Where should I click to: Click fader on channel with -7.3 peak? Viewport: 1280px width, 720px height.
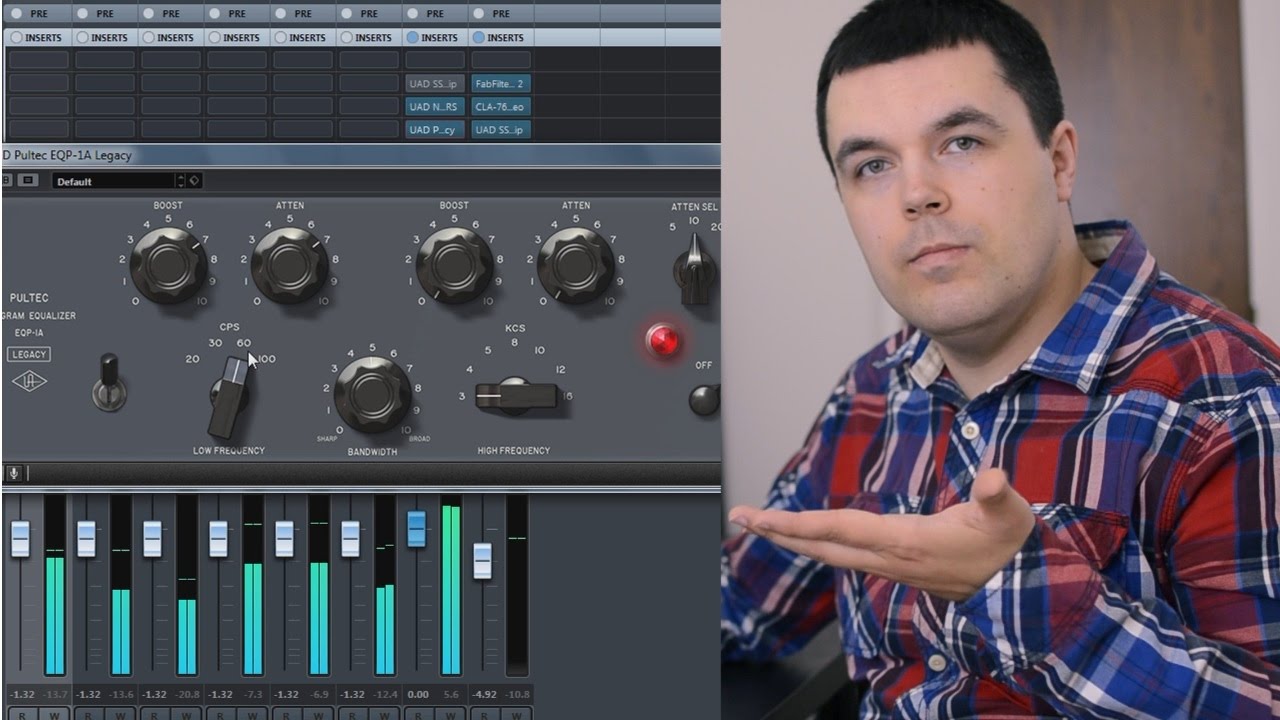(218, 538)
